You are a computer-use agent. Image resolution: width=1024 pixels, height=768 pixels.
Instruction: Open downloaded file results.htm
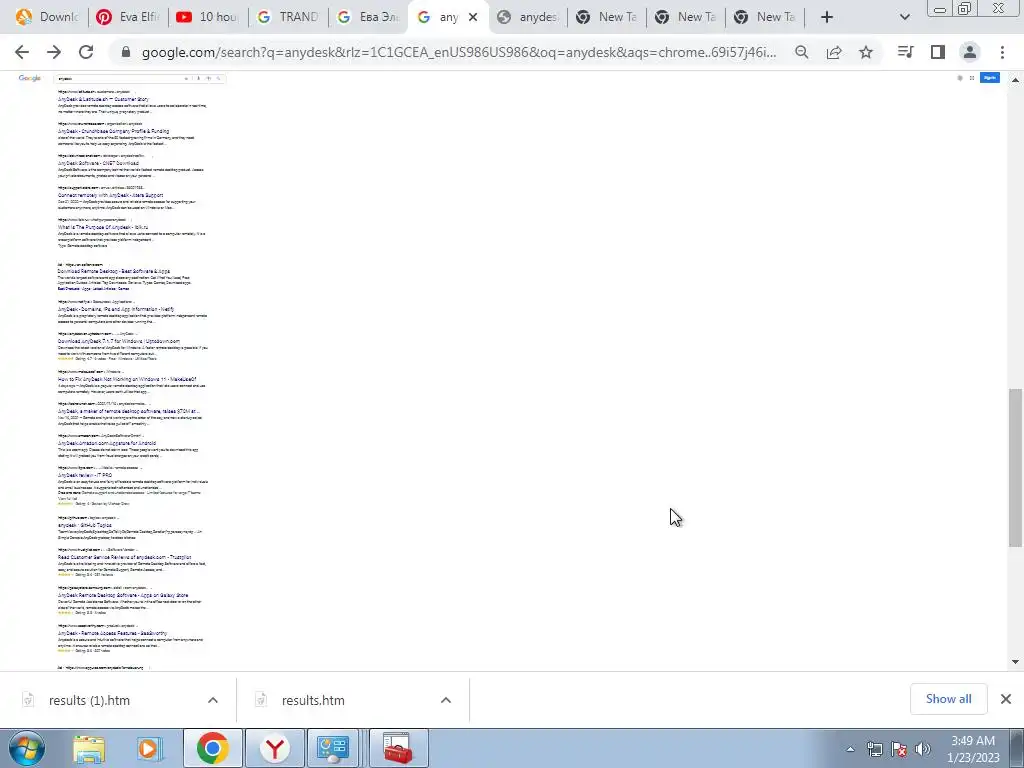[313, 700]
